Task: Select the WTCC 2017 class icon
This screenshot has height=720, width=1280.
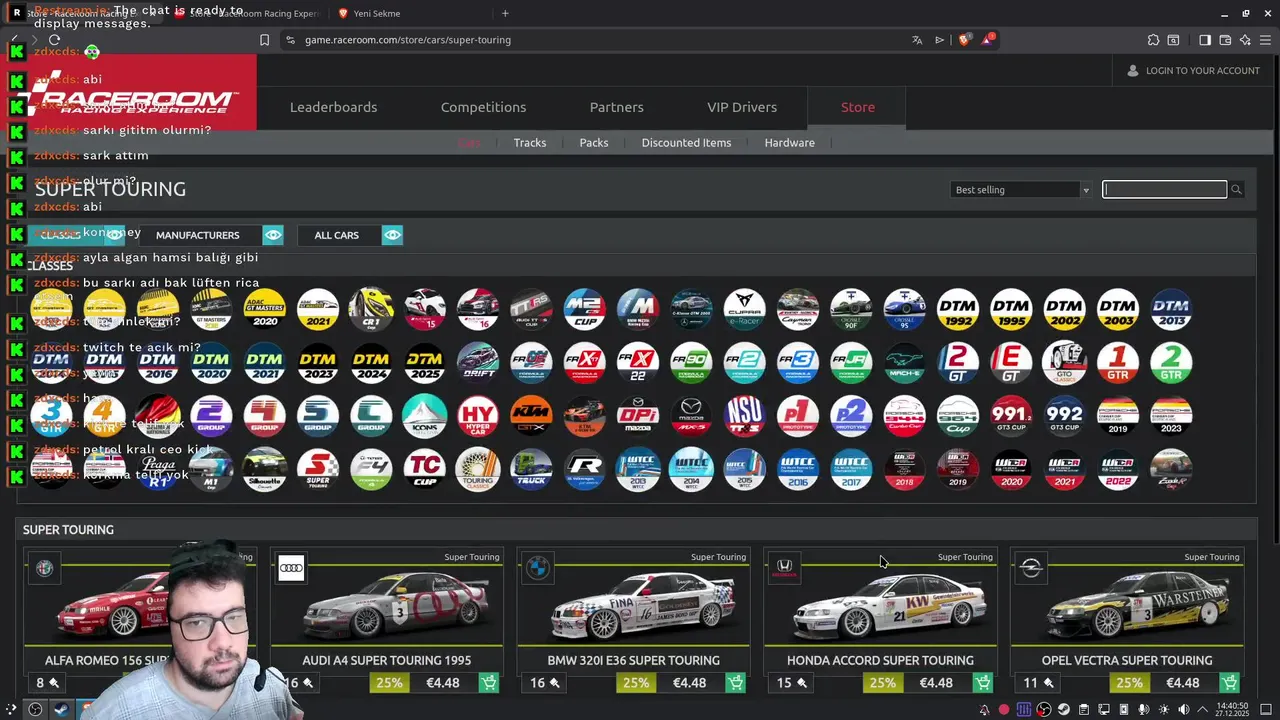Action: click(851, 469)
